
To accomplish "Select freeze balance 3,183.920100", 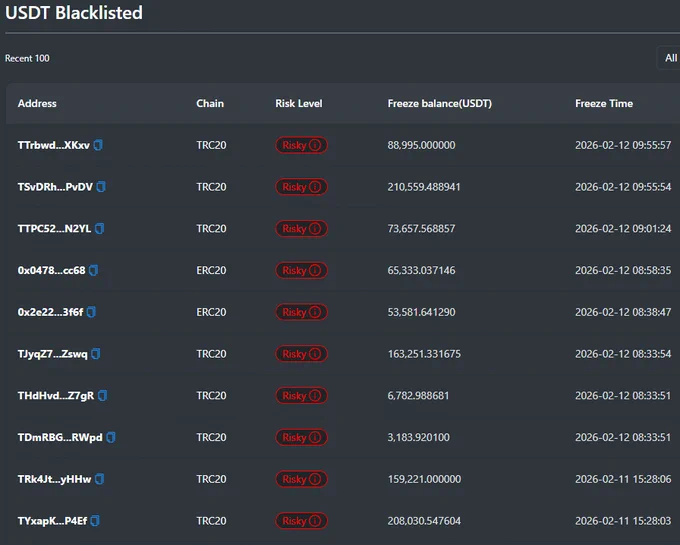I will [x=418, y=437].
